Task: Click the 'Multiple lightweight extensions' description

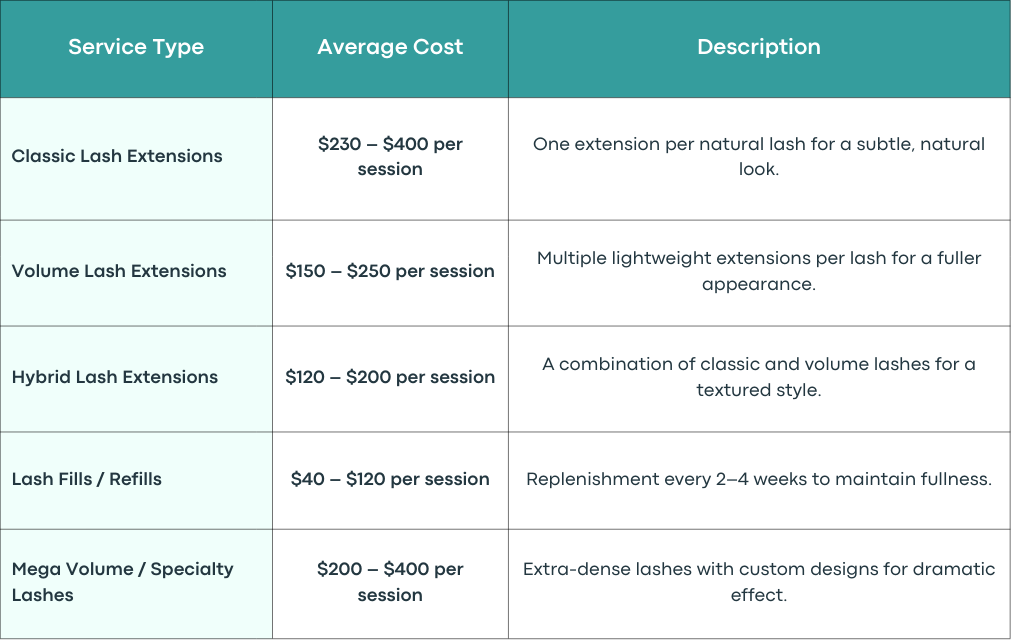Action: click(759, 271)
